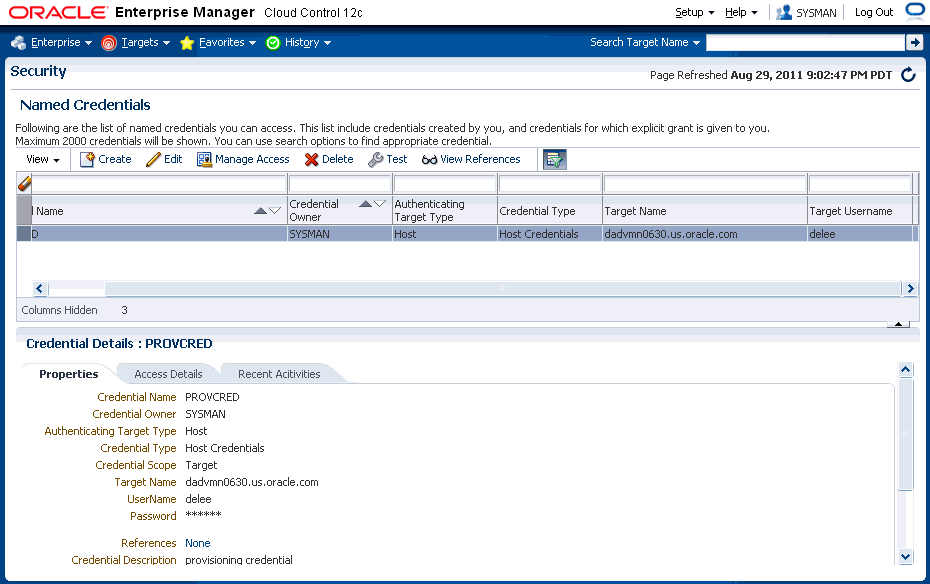Click the SYSMAN user link
Screen dimensions: 930x584
[x=816, y=13]
